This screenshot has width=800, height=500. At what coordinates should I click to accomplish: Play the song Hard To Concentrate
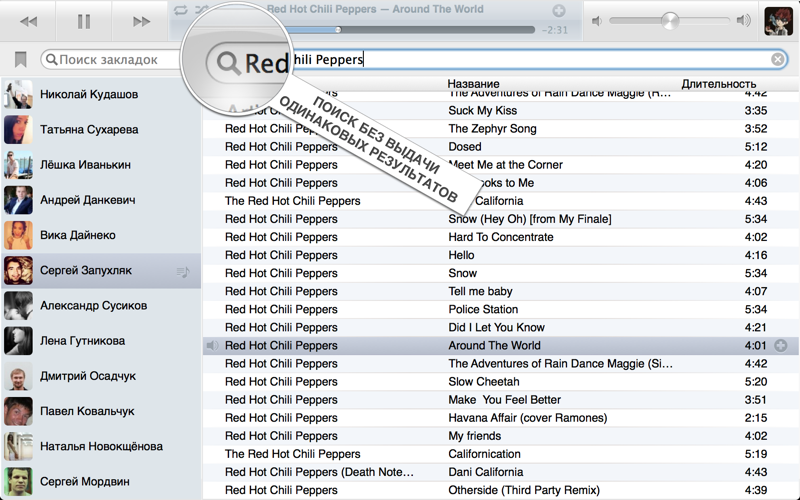[x=501, y=237]
